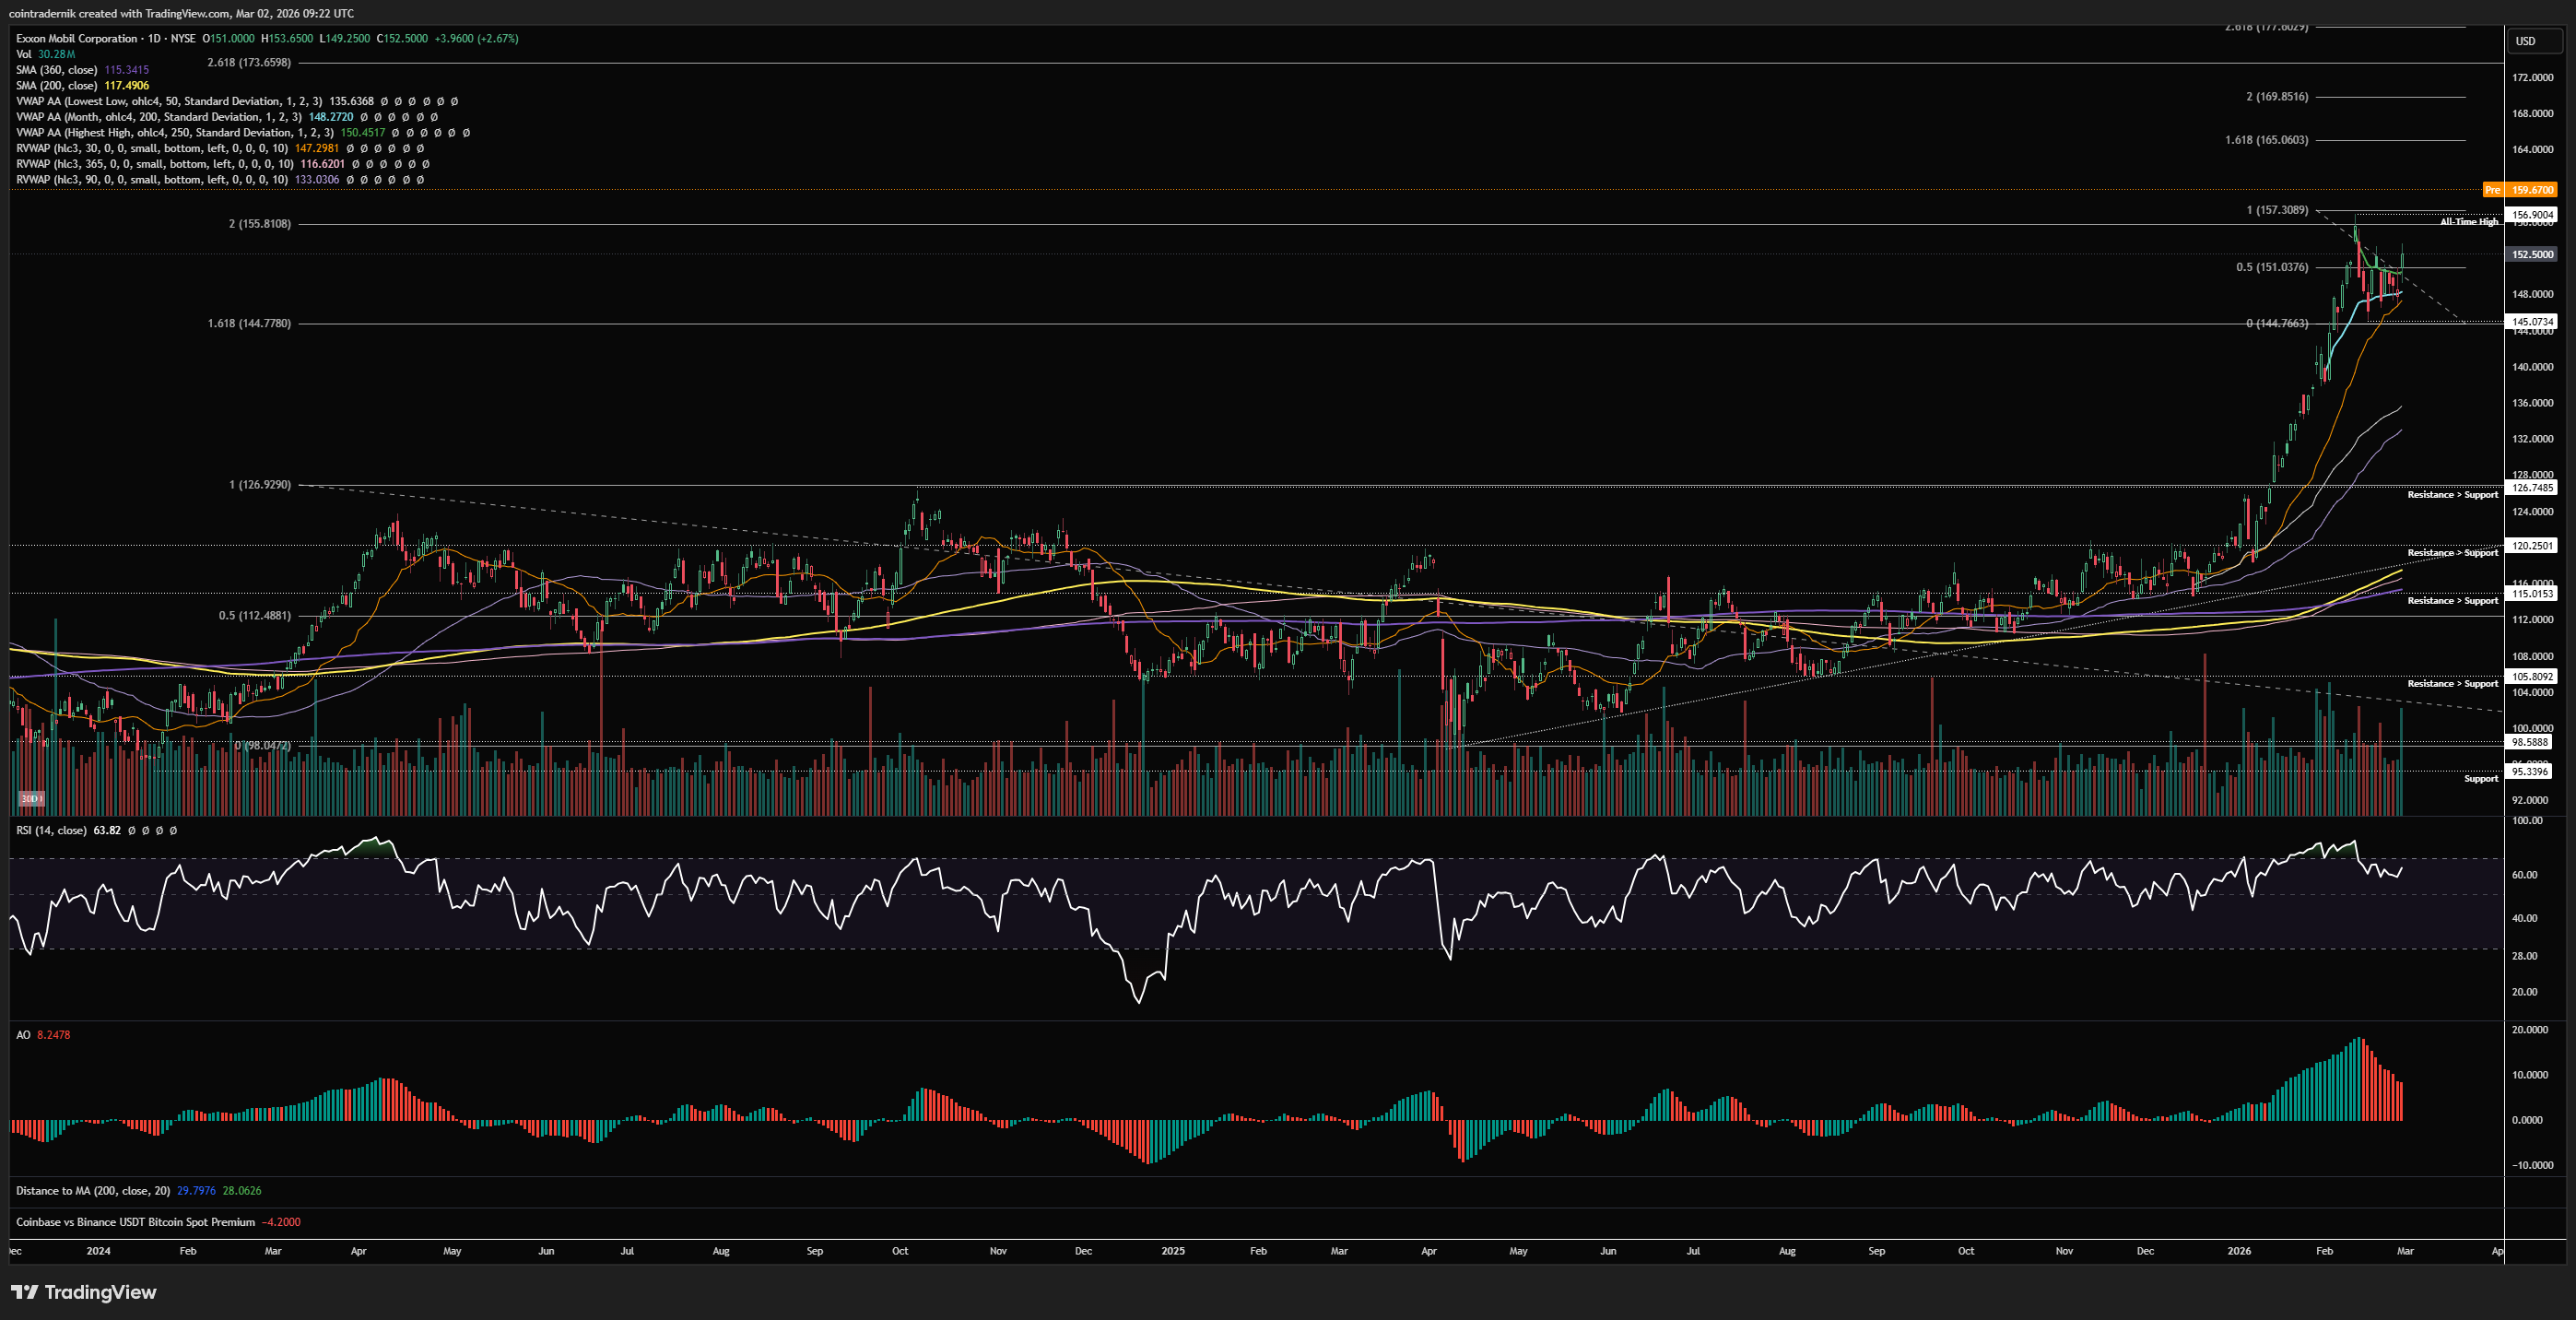
Task: Open Distance to MA indicator pane label
Action: (x=92, y=1191)
